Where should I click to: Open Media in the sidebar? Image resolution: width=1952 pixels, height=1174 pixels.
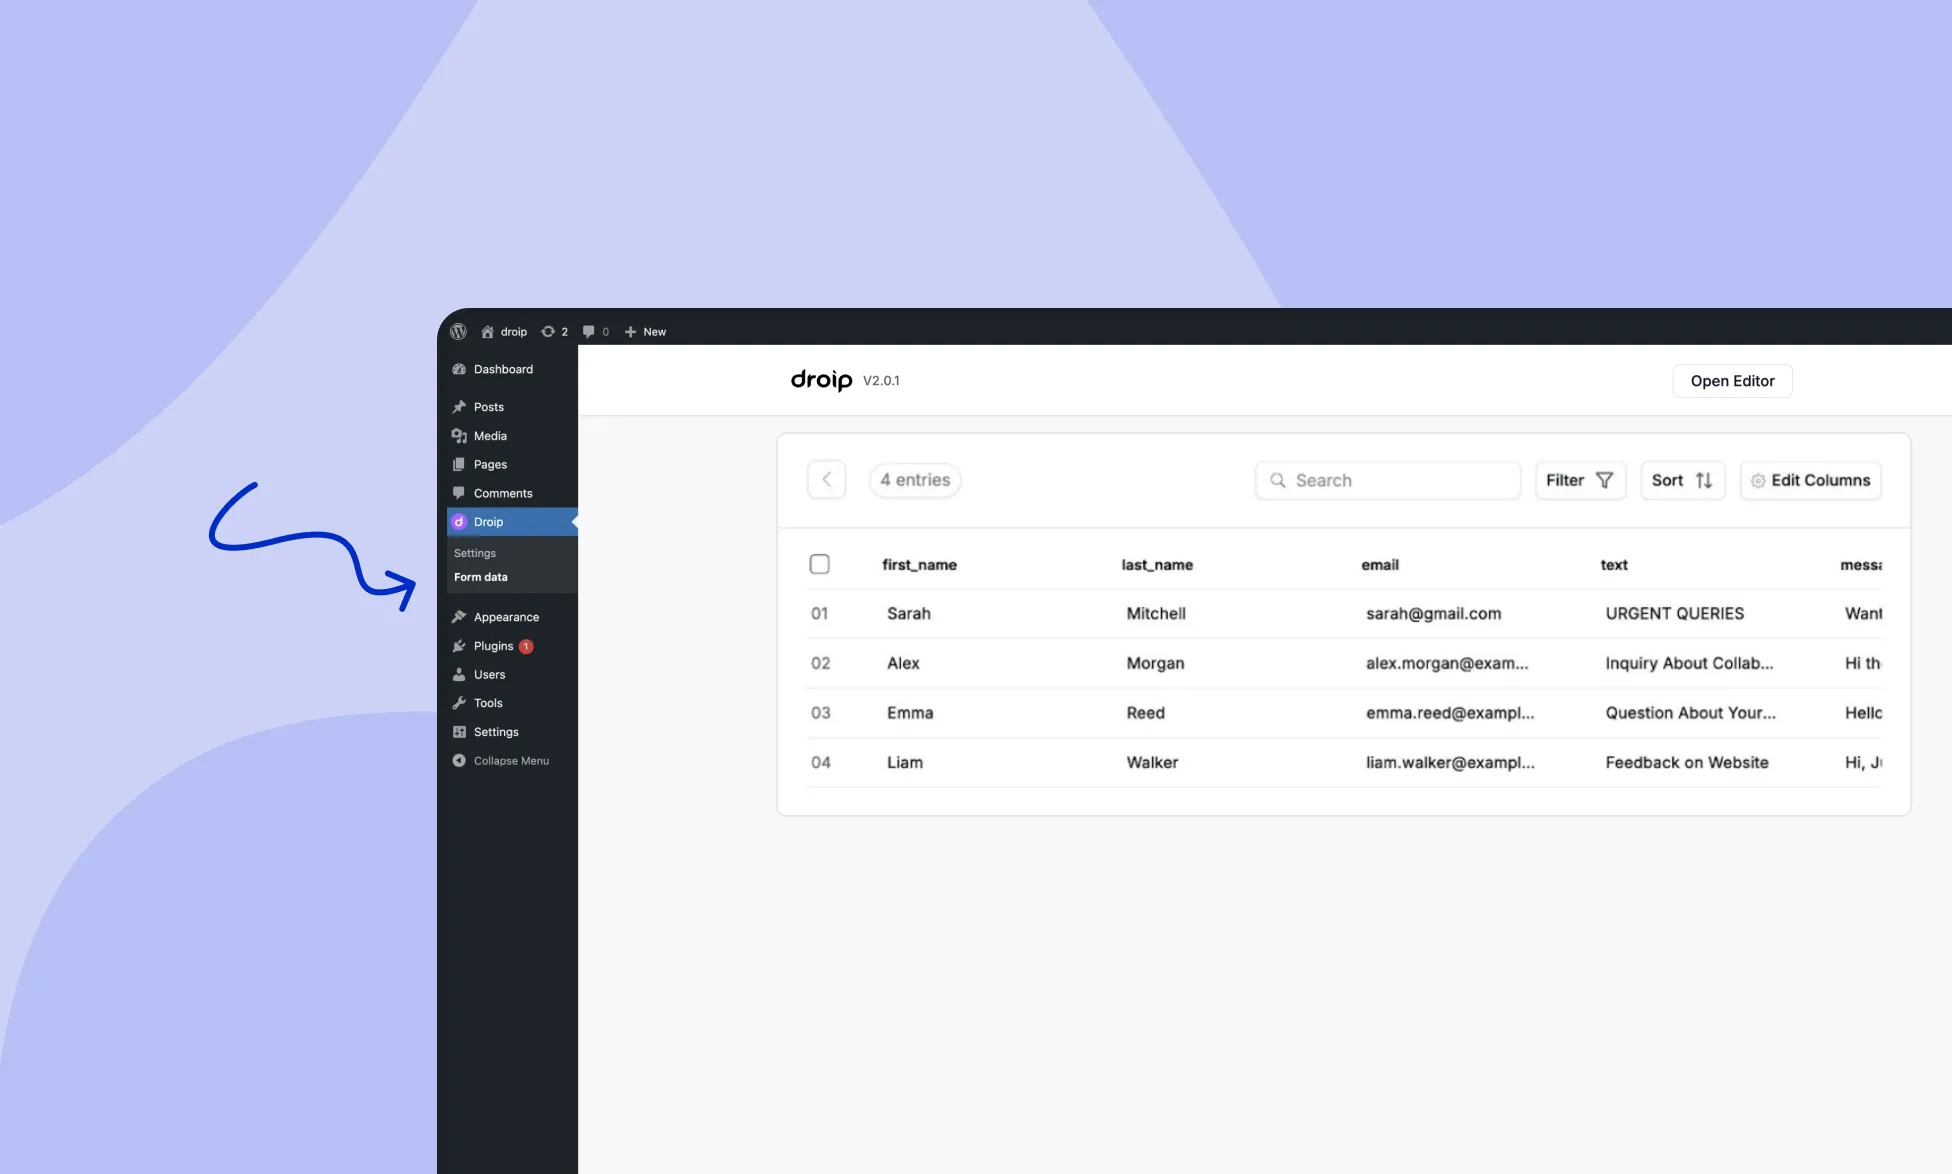[512, 436]
